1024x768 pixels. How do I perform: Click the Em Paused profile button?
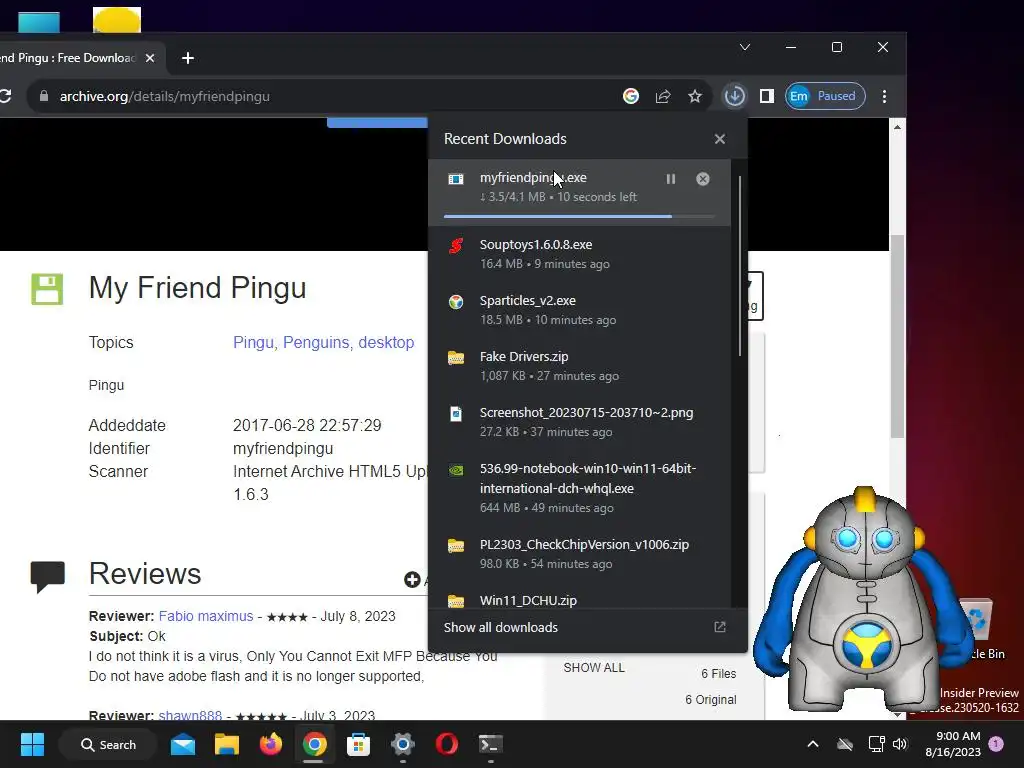[x=825, y=97]
